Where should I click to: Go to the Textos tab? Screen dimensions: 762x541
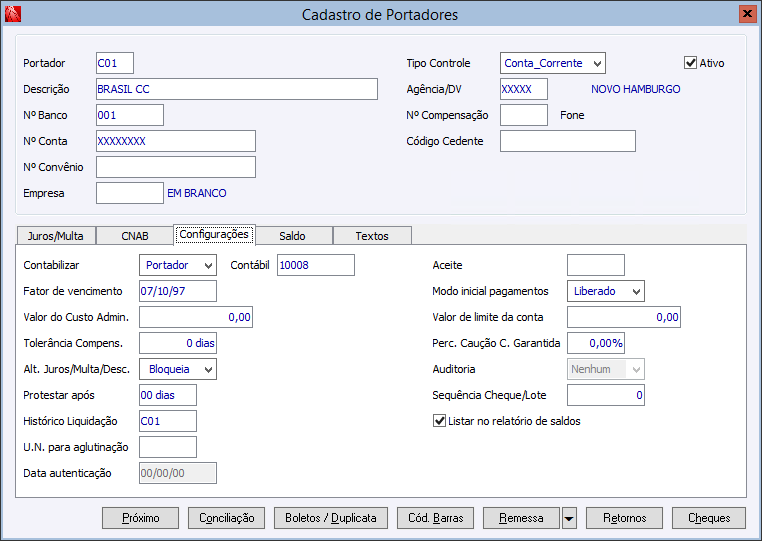371,236
